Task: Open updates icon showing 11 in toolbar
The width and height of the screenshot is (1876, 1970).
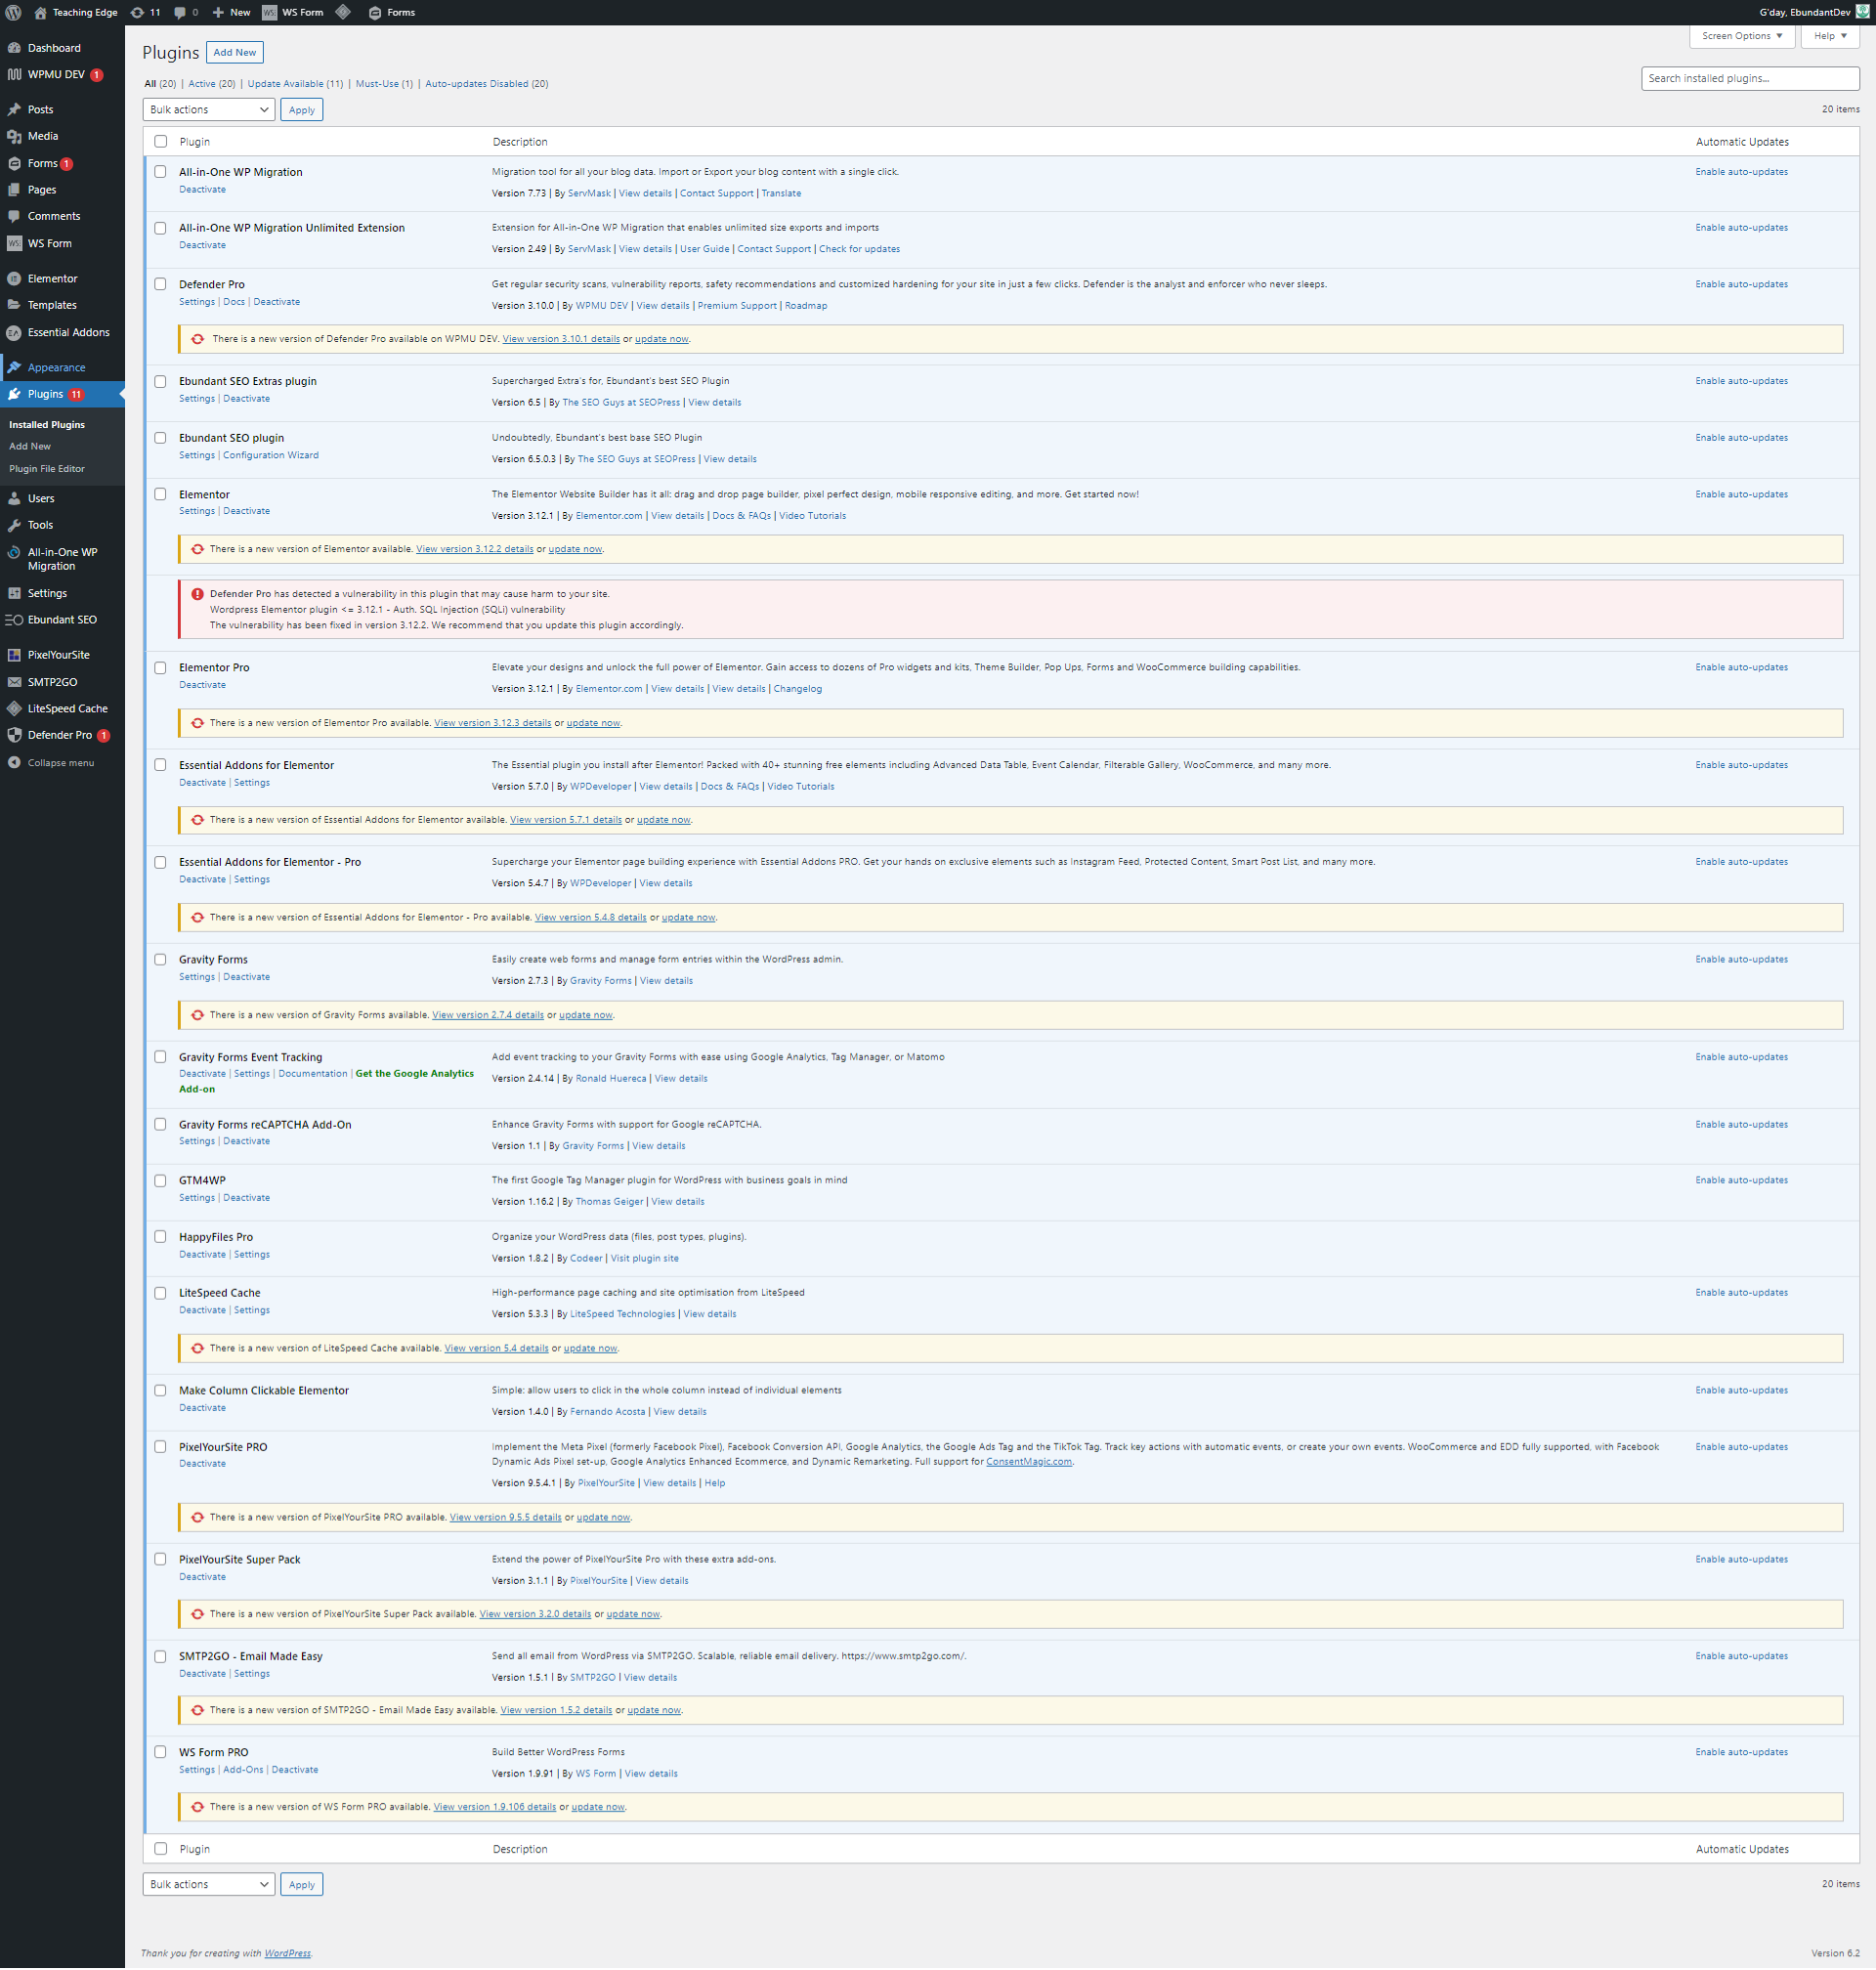Action: point(137,12)
